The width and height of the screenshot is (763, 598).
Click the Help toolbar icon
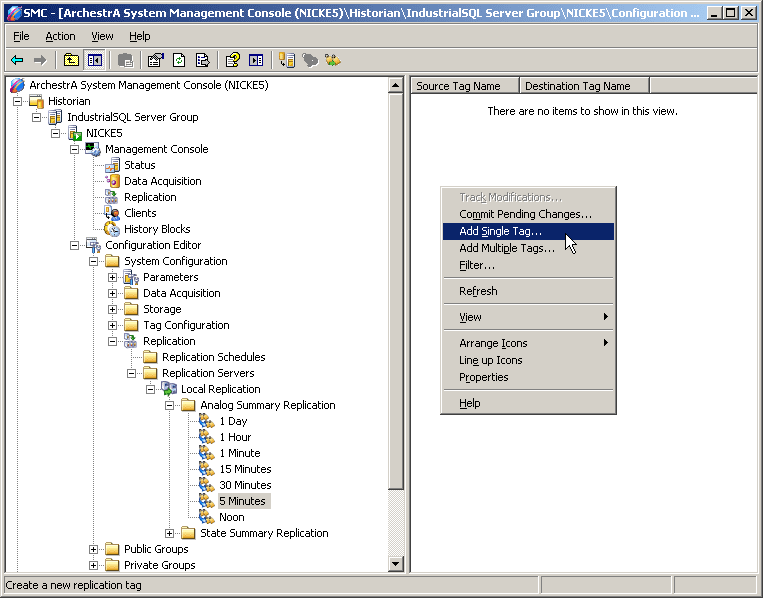233,60
